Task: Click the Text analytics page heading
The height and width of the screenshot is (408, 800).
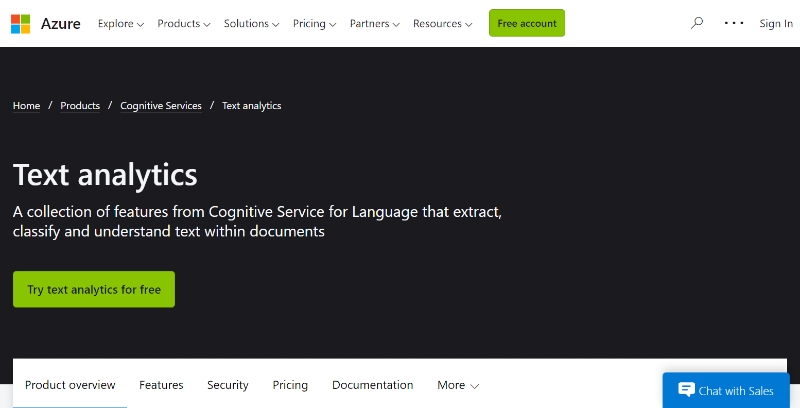Action: [x=105, y=175]
